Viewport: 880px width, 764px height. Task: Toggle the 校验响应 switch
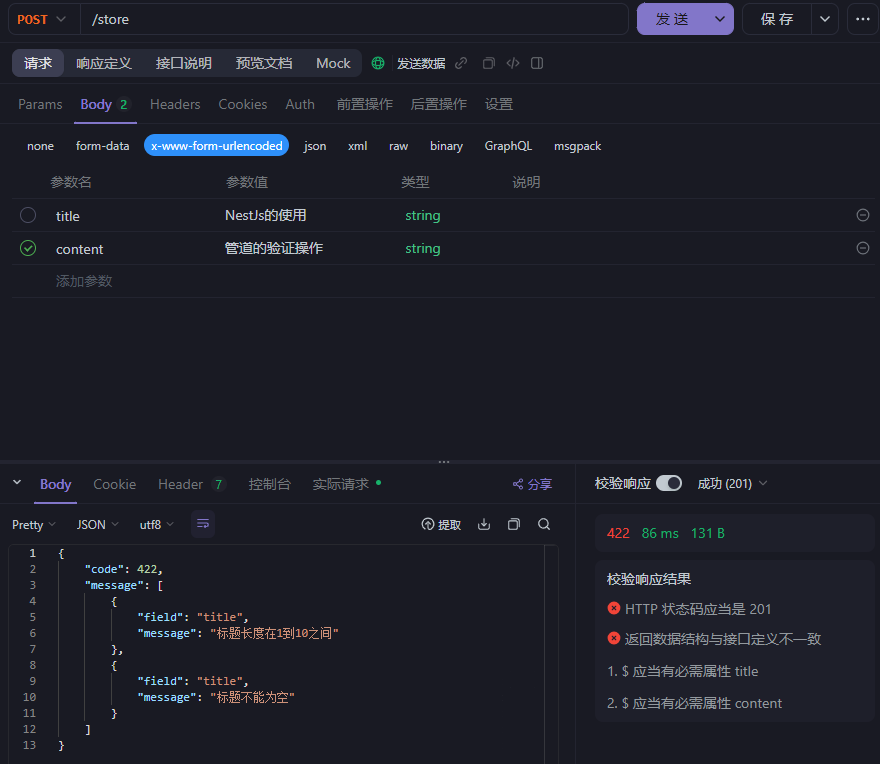[x=669, y=483]
